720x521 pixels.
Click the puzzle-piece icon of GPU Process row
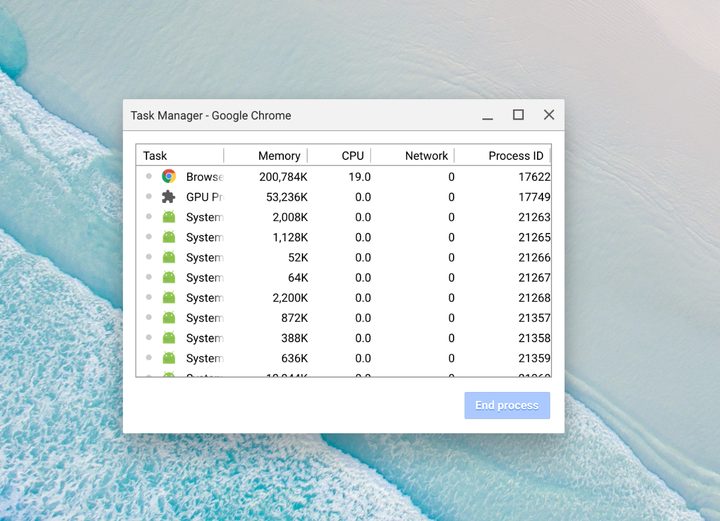pyautogui.click(x=169, y=197)
